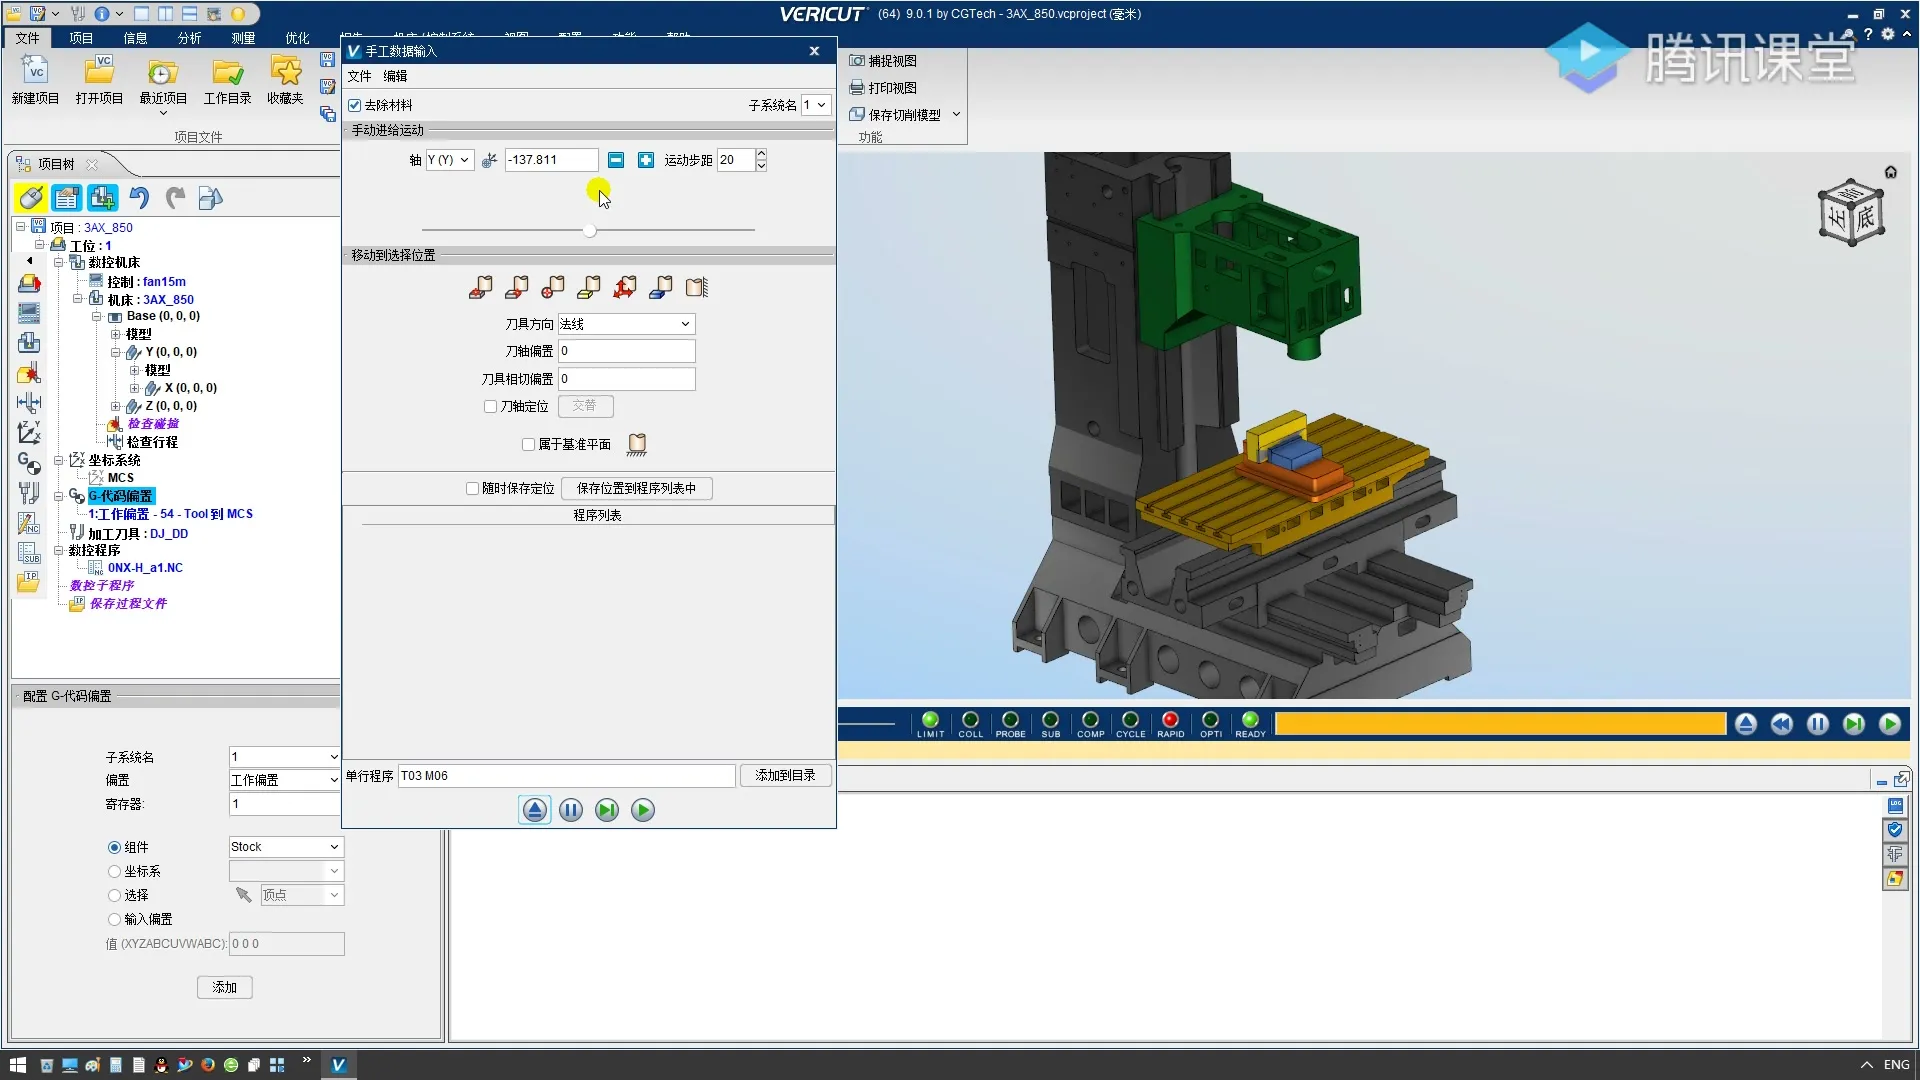Select the 坐标系 radio button

114,871
